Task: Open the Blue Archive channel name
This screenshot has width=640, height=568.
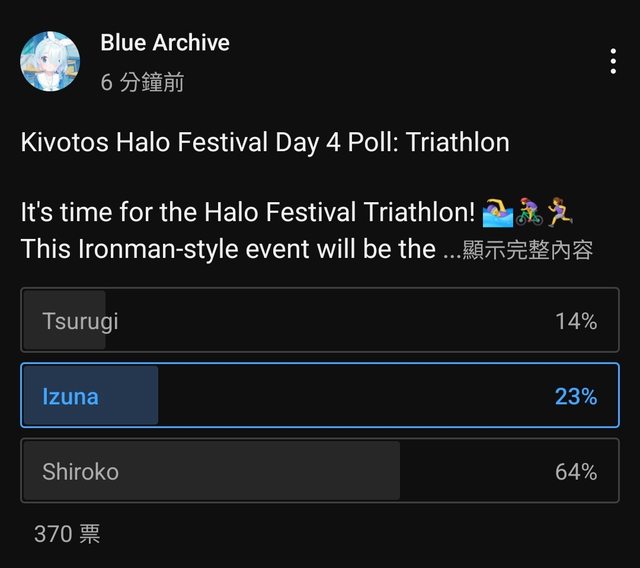Action: click(x=165, y=43)
